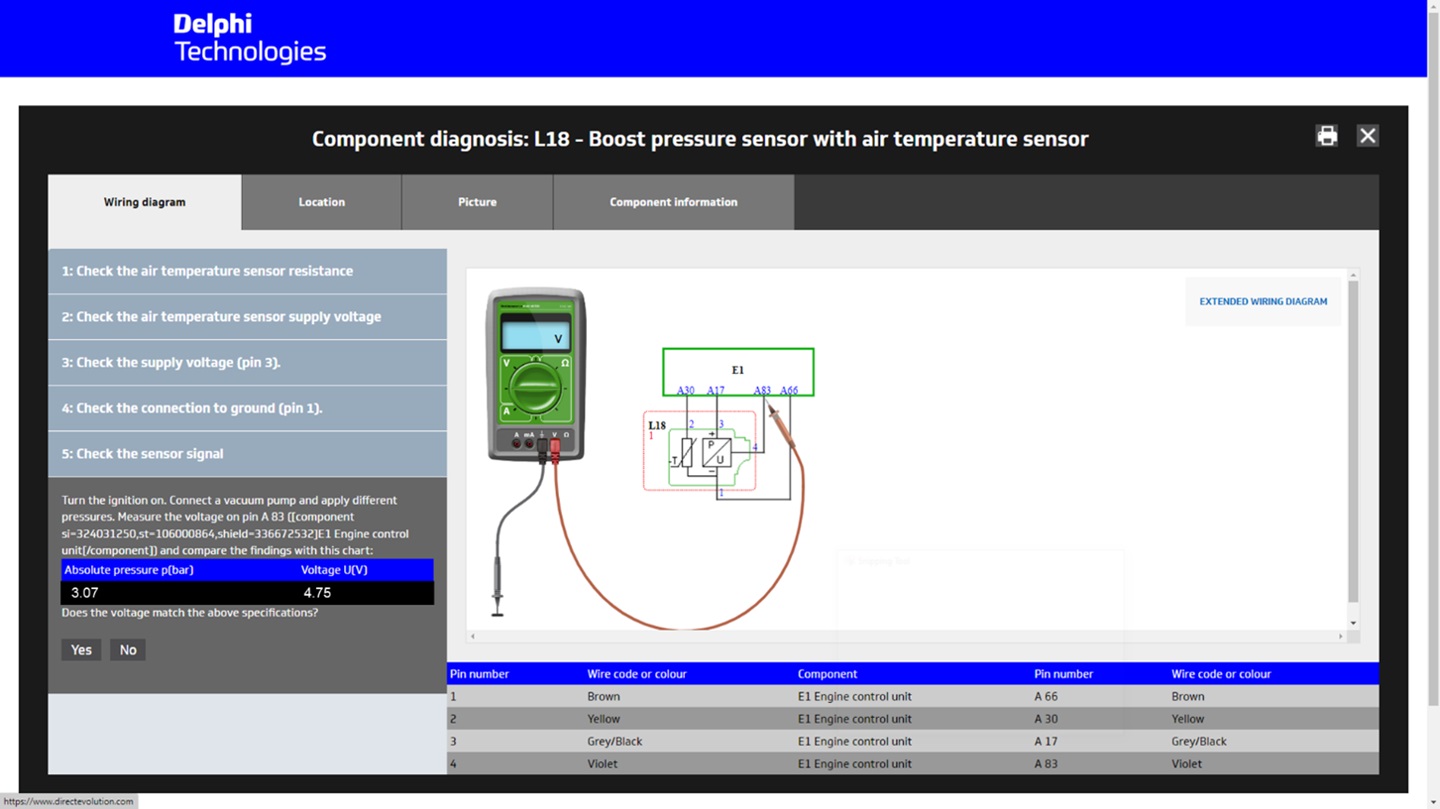Viewport: 1440px width, 809px height.
Task: Answer Yes to voltage match question
Action: [x=81, y=650]
